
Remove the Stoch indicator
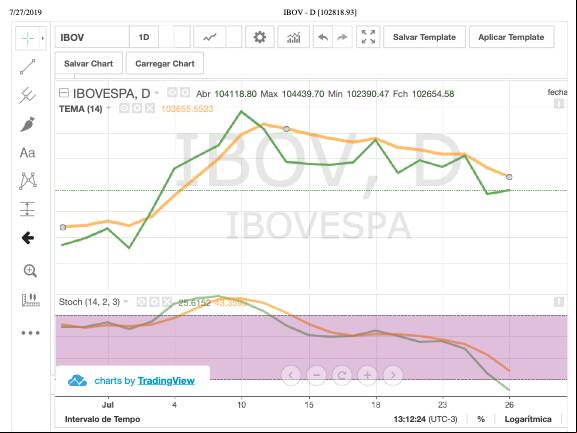167,302
